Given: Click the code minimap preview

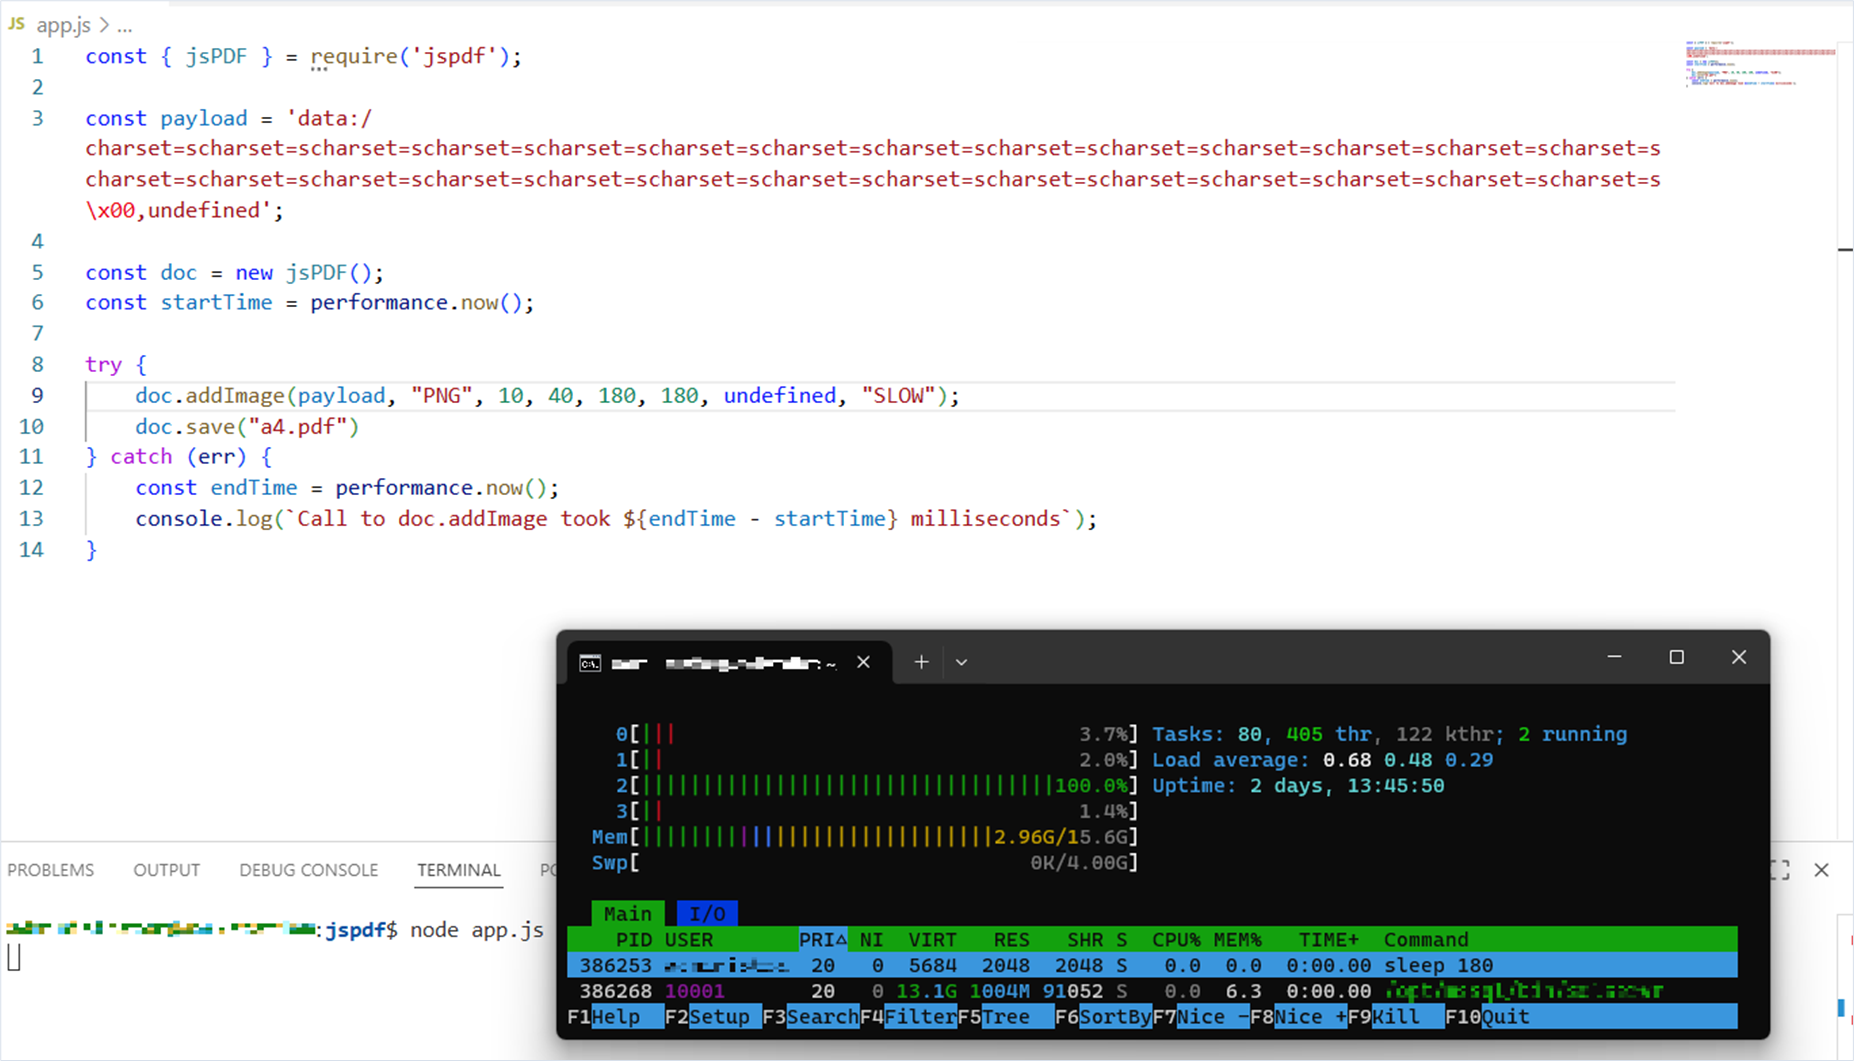Looking at the screenshot, I should (1760, 65).
